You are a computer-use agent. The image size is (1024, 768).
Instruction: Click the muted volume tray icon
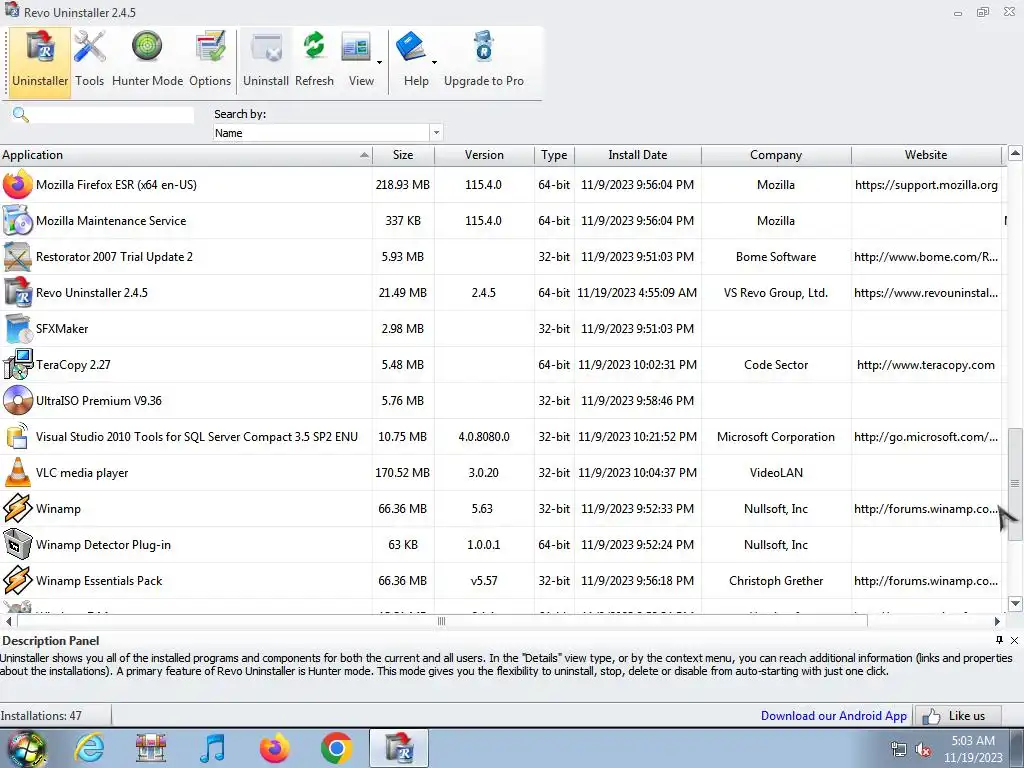923,750
